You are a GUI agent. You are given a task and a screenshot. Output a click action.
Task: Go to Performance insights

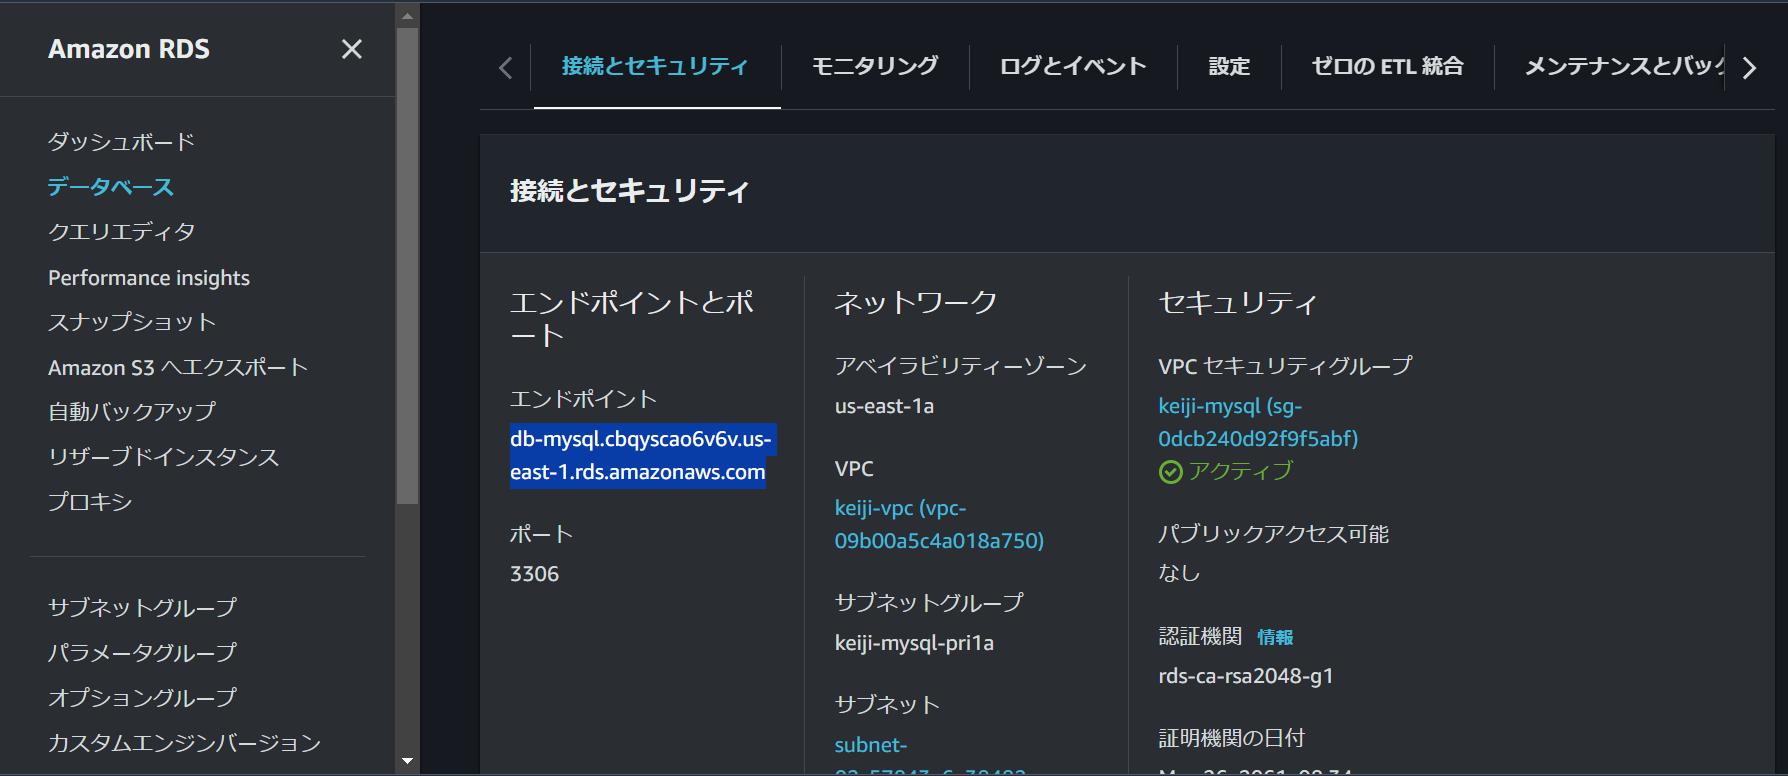click(149, 278)
